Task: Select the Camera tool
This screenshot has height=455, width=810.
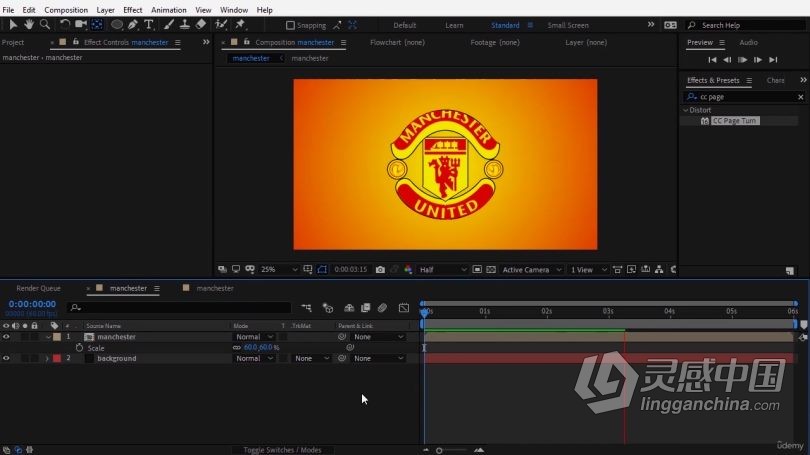Action: tap(81, 24)
